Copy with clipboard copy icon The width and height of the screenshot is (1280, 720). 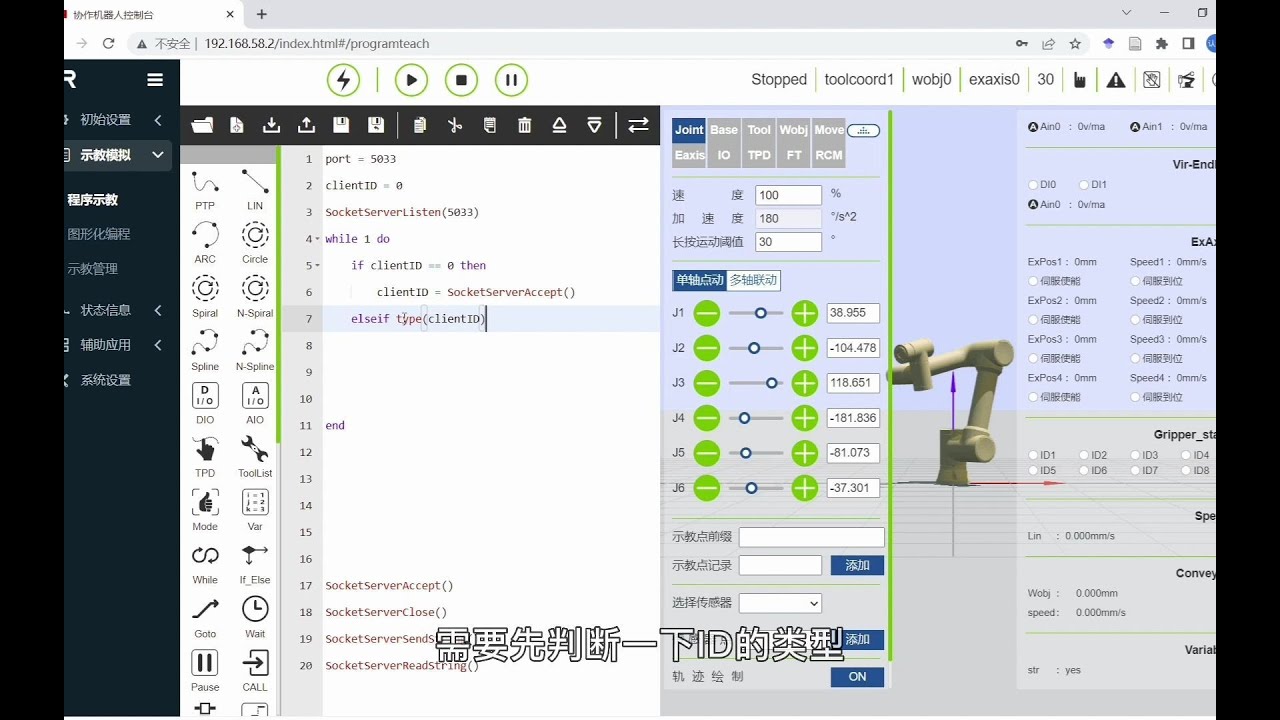(x=420, y=125)
